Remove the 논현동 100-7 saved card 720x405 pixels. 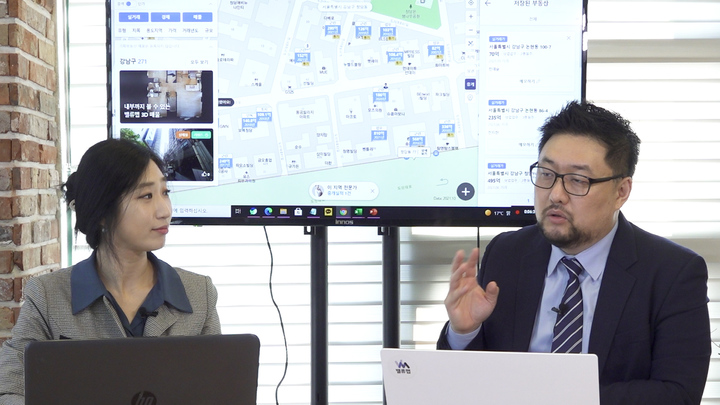568,38
